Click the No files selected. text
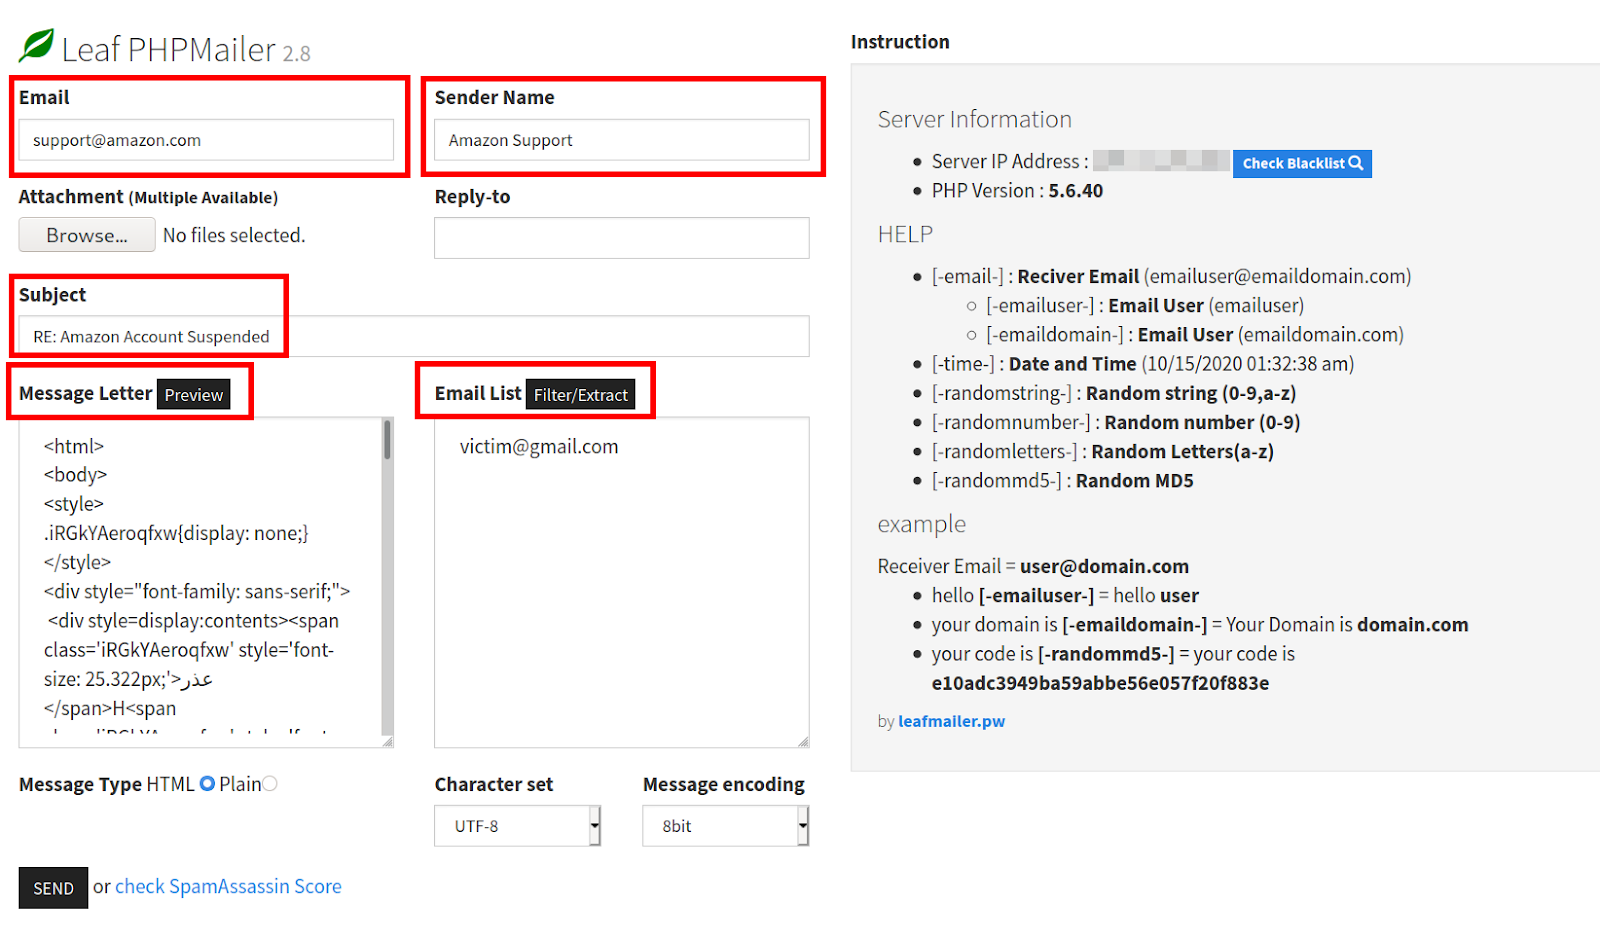The width and height of the screenshot is (1600, 941). pos(234,235)
